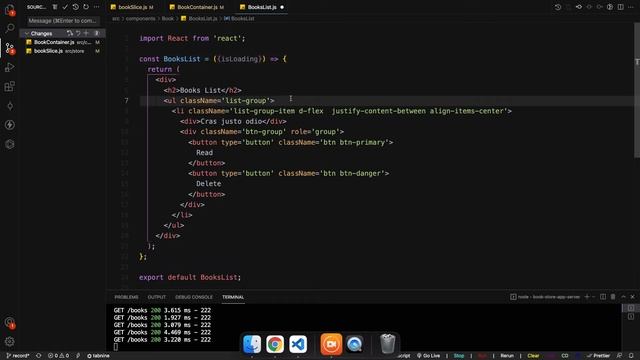Open bookSlice.js in the Changes list
Viewport: 640px width, 360px height.
click(62, 51)
